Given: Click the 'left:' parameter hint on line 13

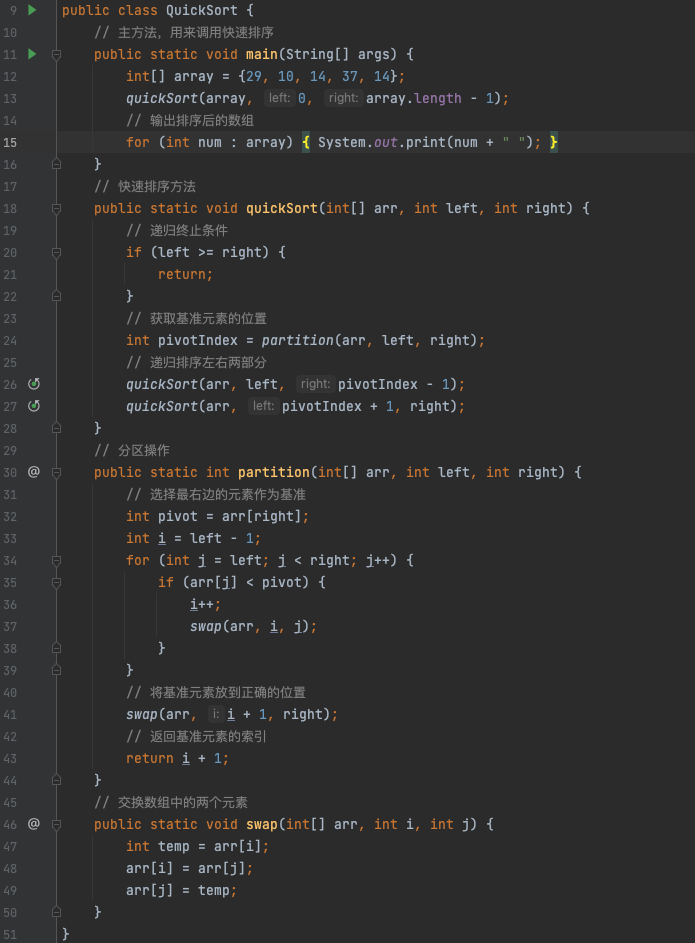Looking at the screenshot, I should pos(279,97).
